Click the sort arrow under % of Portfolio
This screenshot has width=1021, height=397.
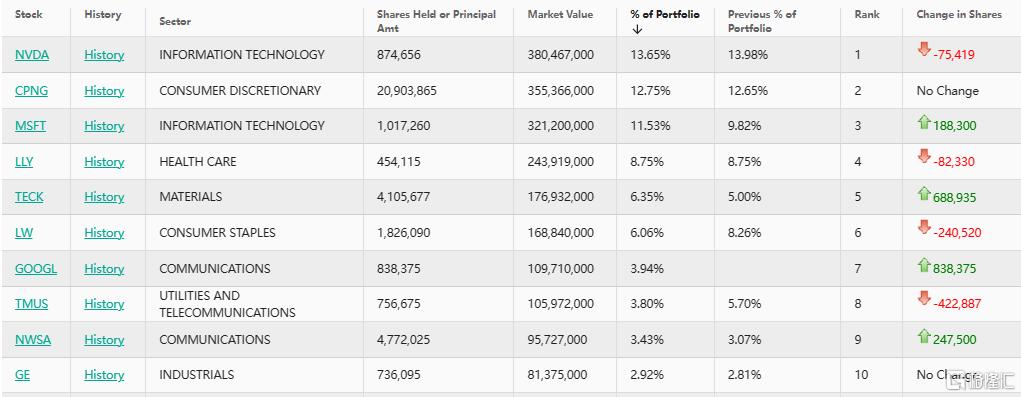click(637, 29)
